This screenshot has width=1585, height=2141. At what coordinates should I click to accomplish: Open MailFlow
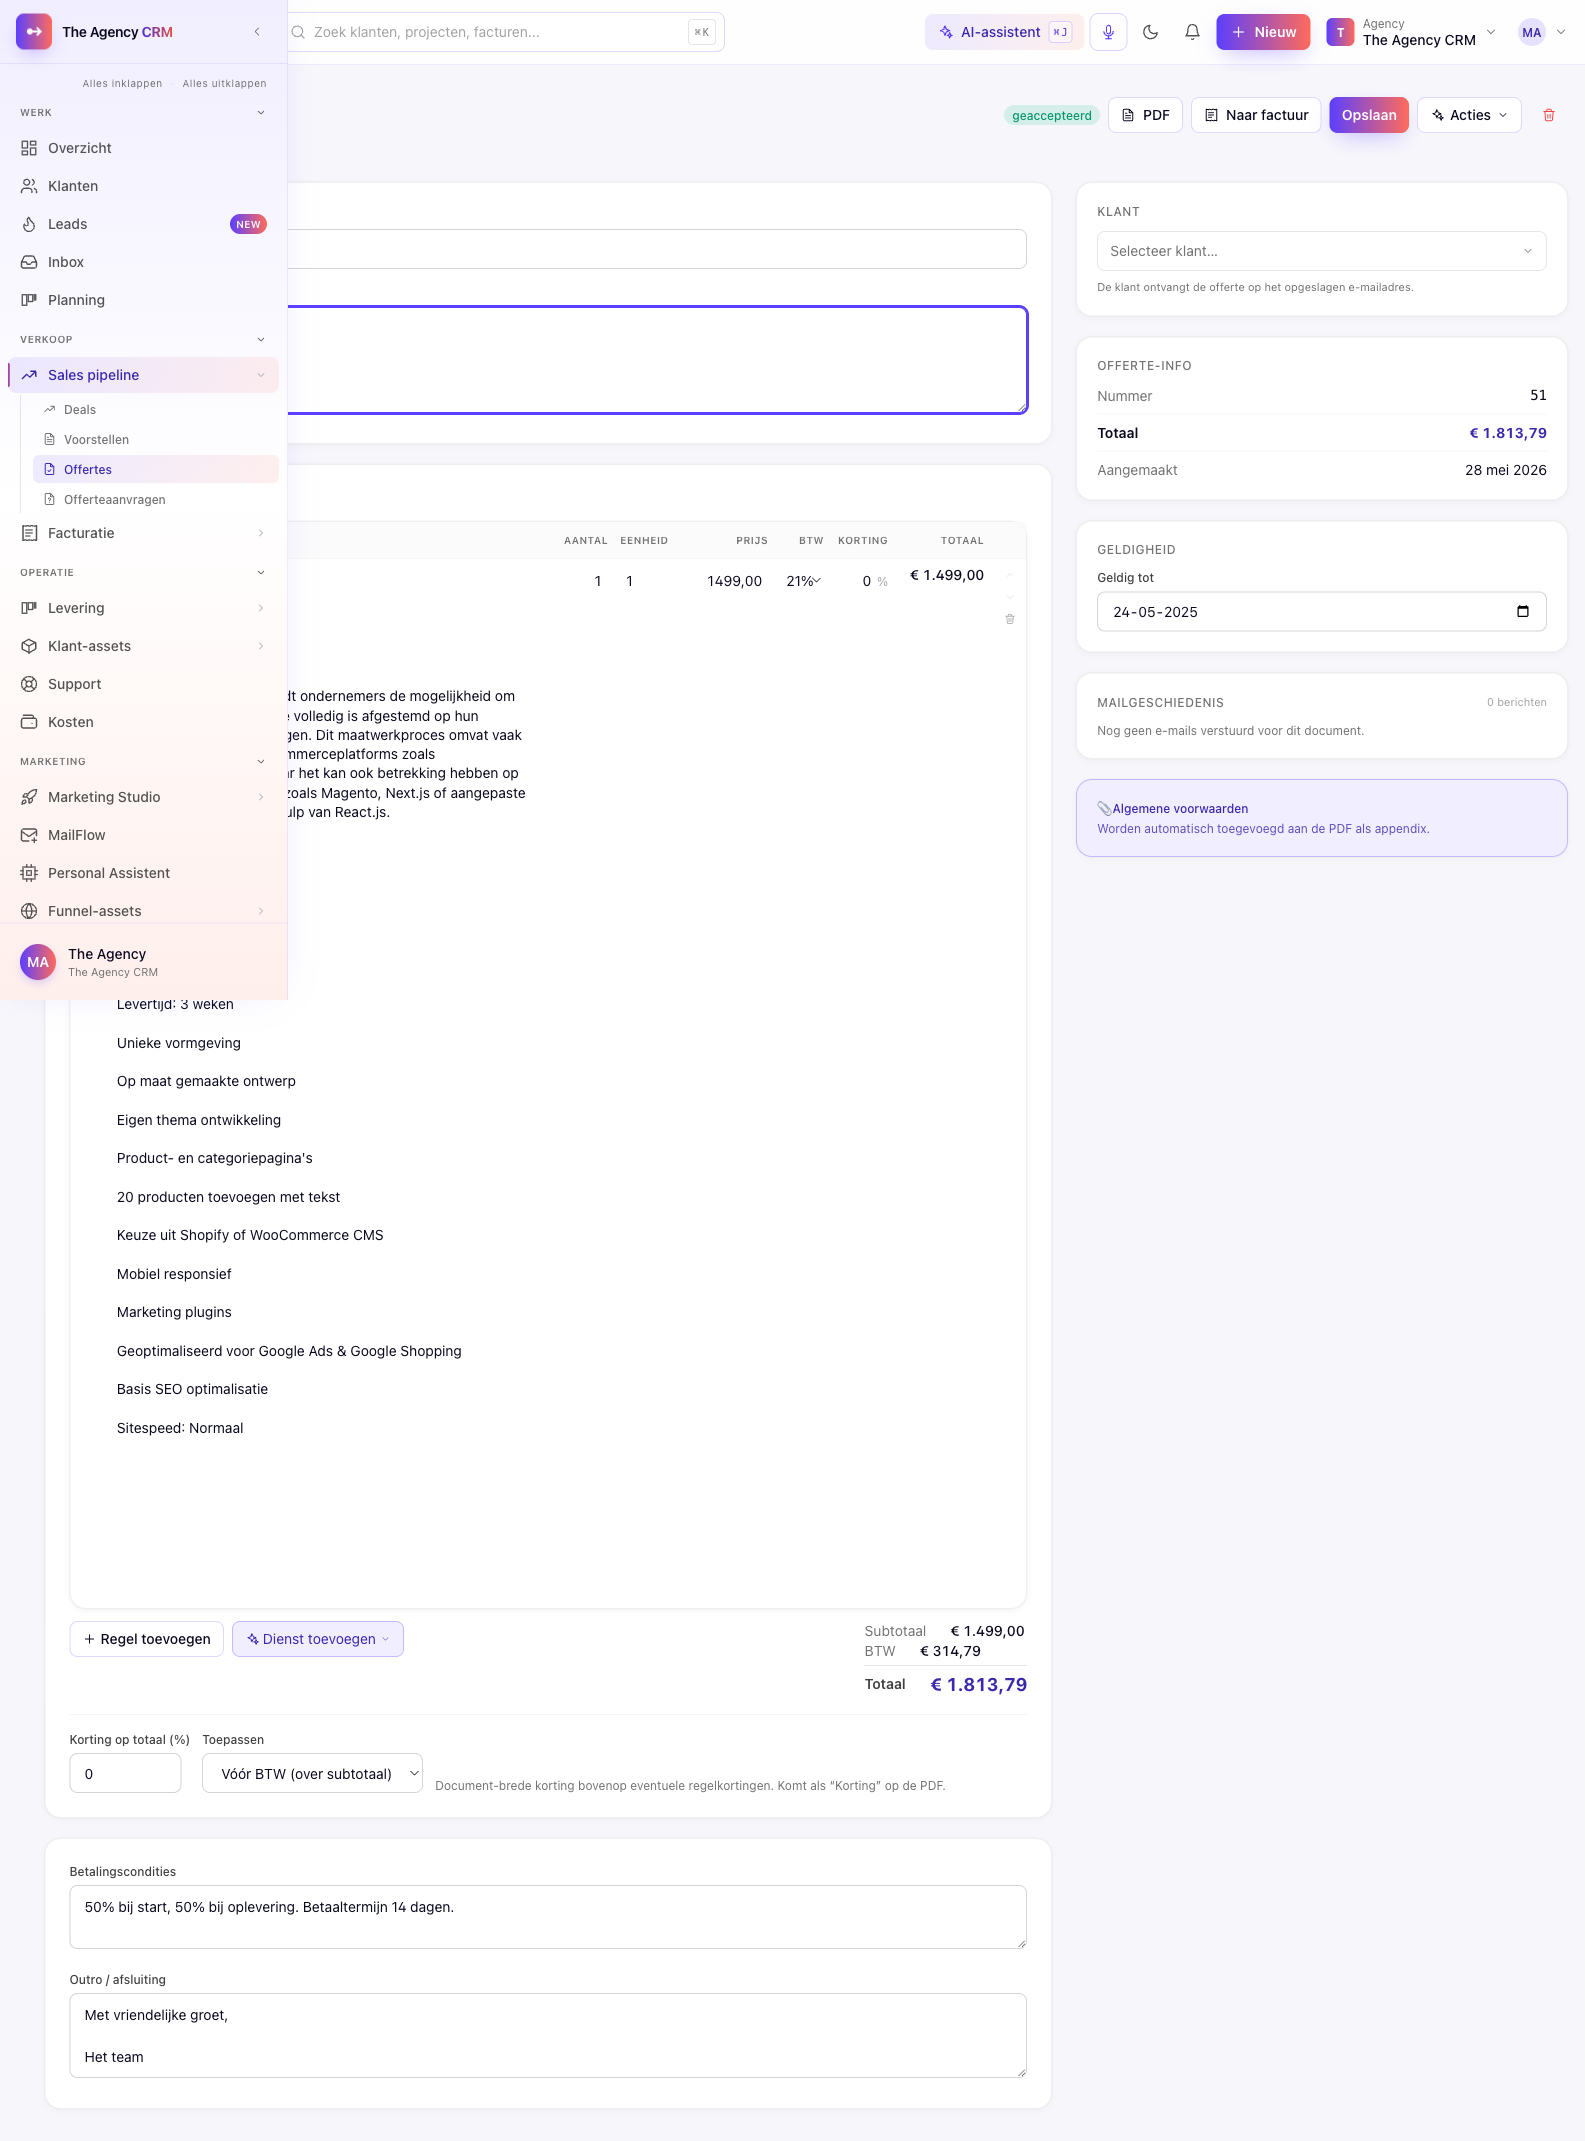143,835
